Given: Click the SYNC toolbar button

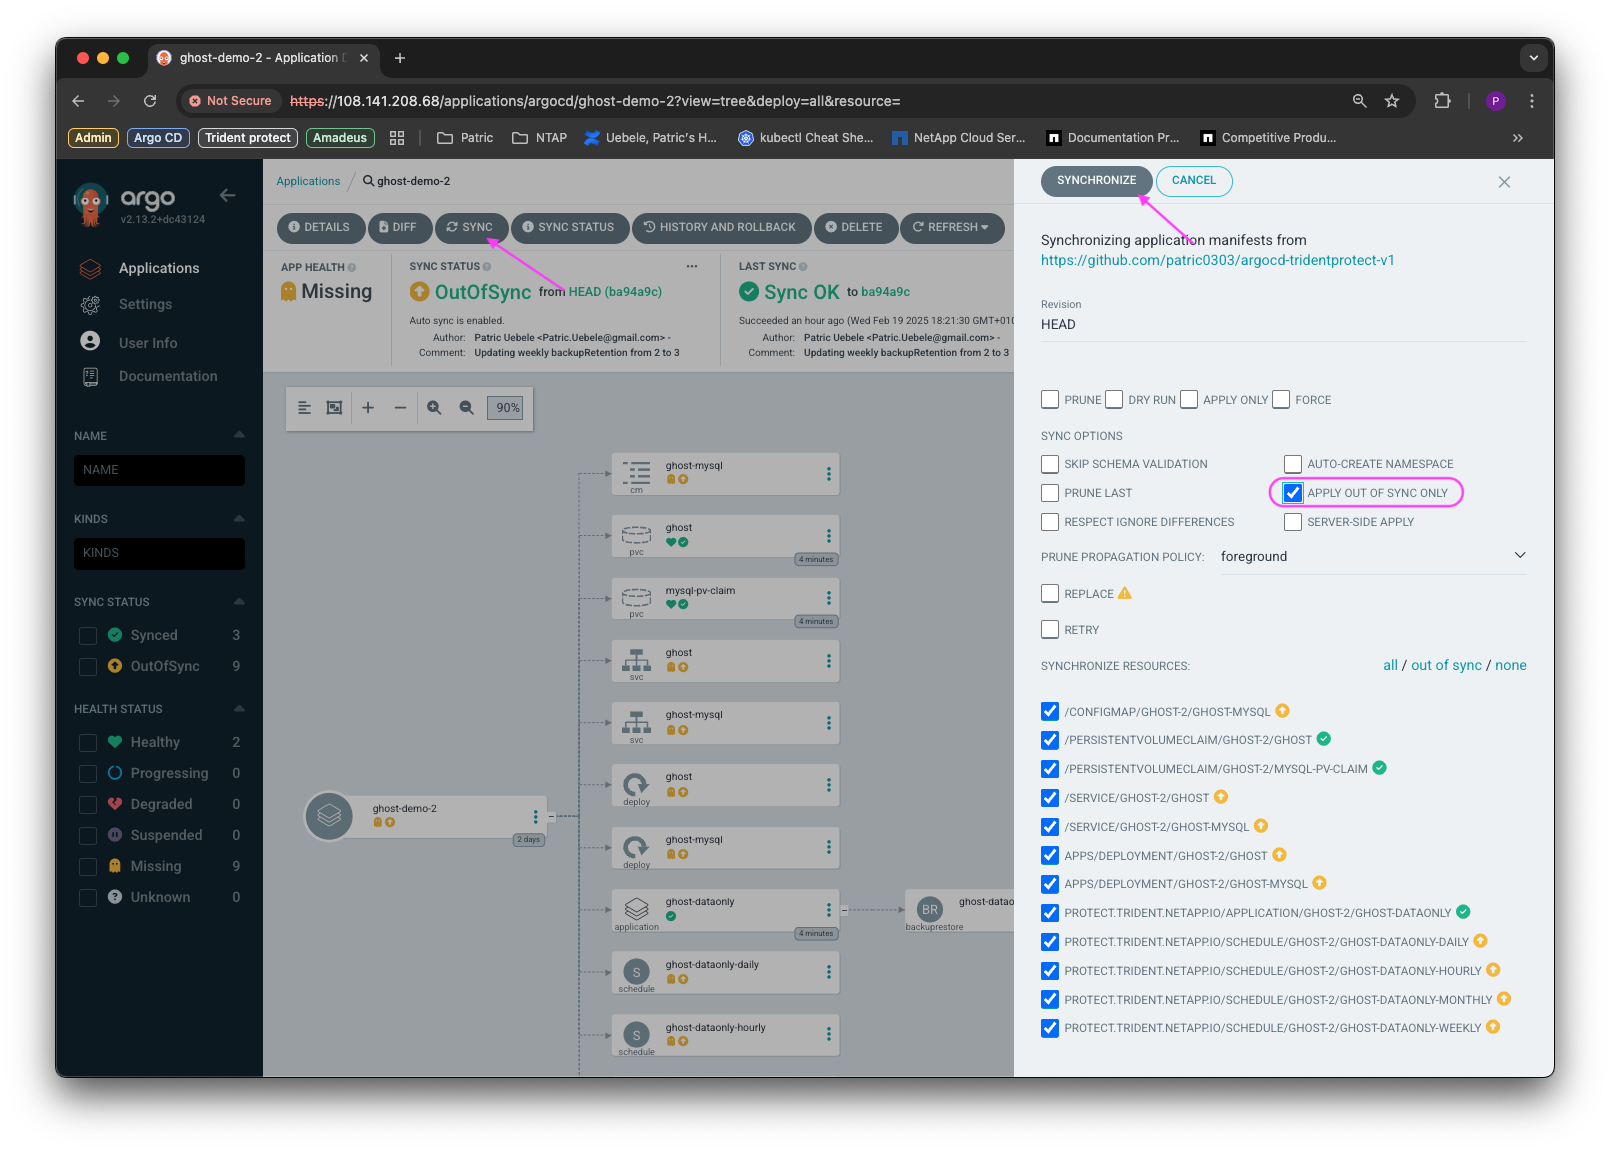Looking at the screenshot, I should pyautogui.click(x=470, y=227).
